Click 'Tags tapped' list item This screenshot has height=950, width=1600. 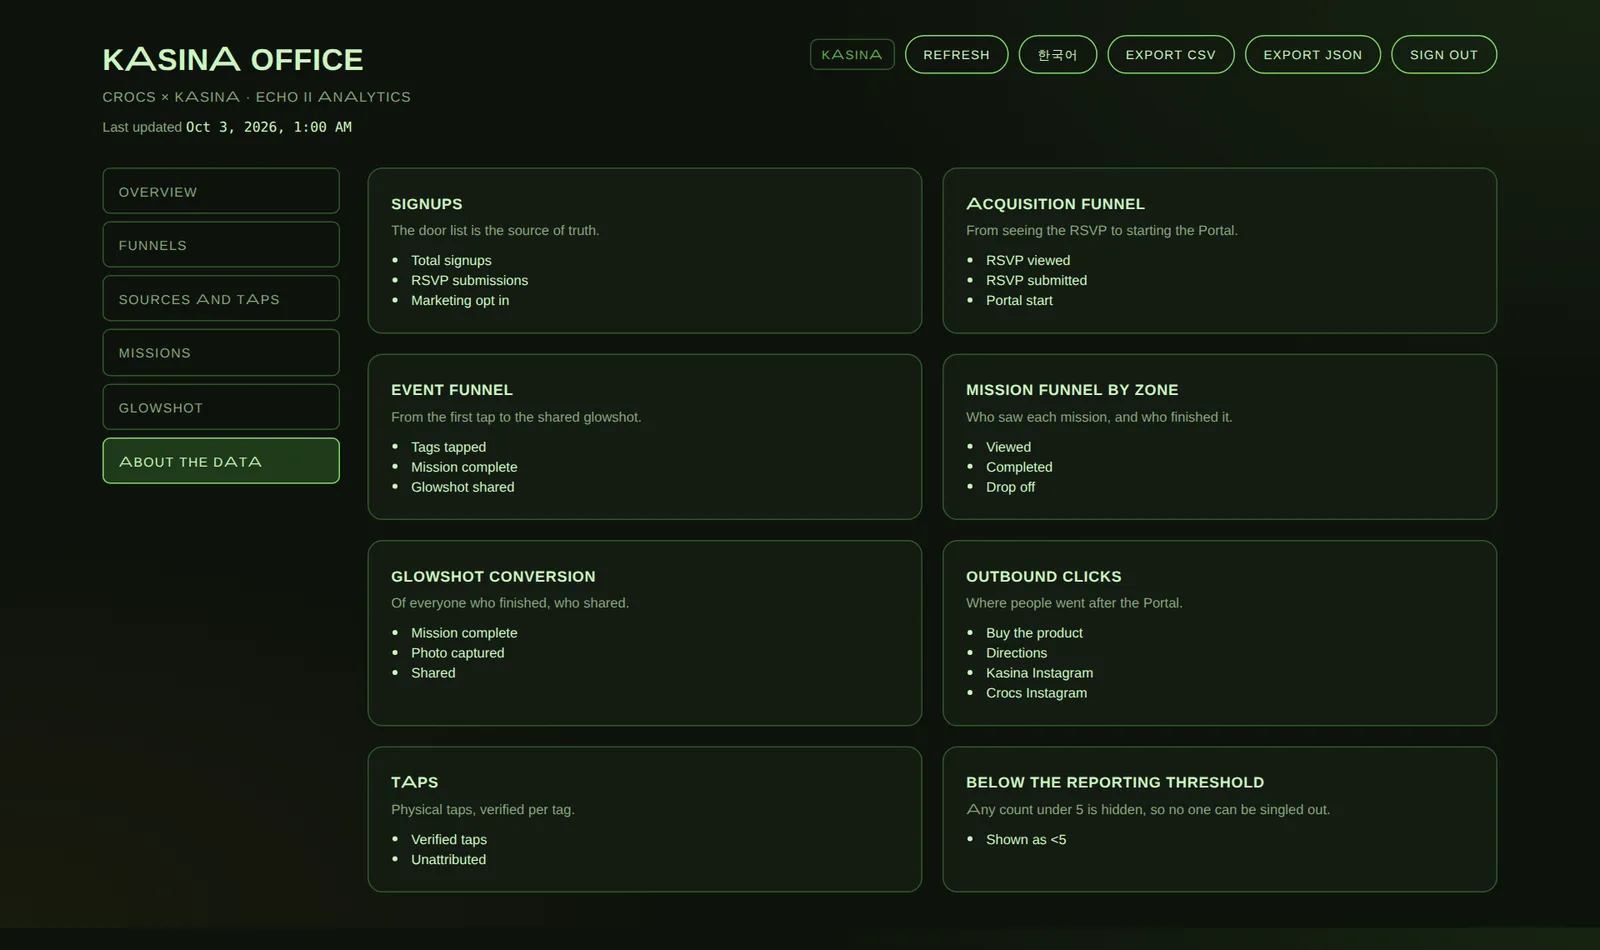[448, 447]
